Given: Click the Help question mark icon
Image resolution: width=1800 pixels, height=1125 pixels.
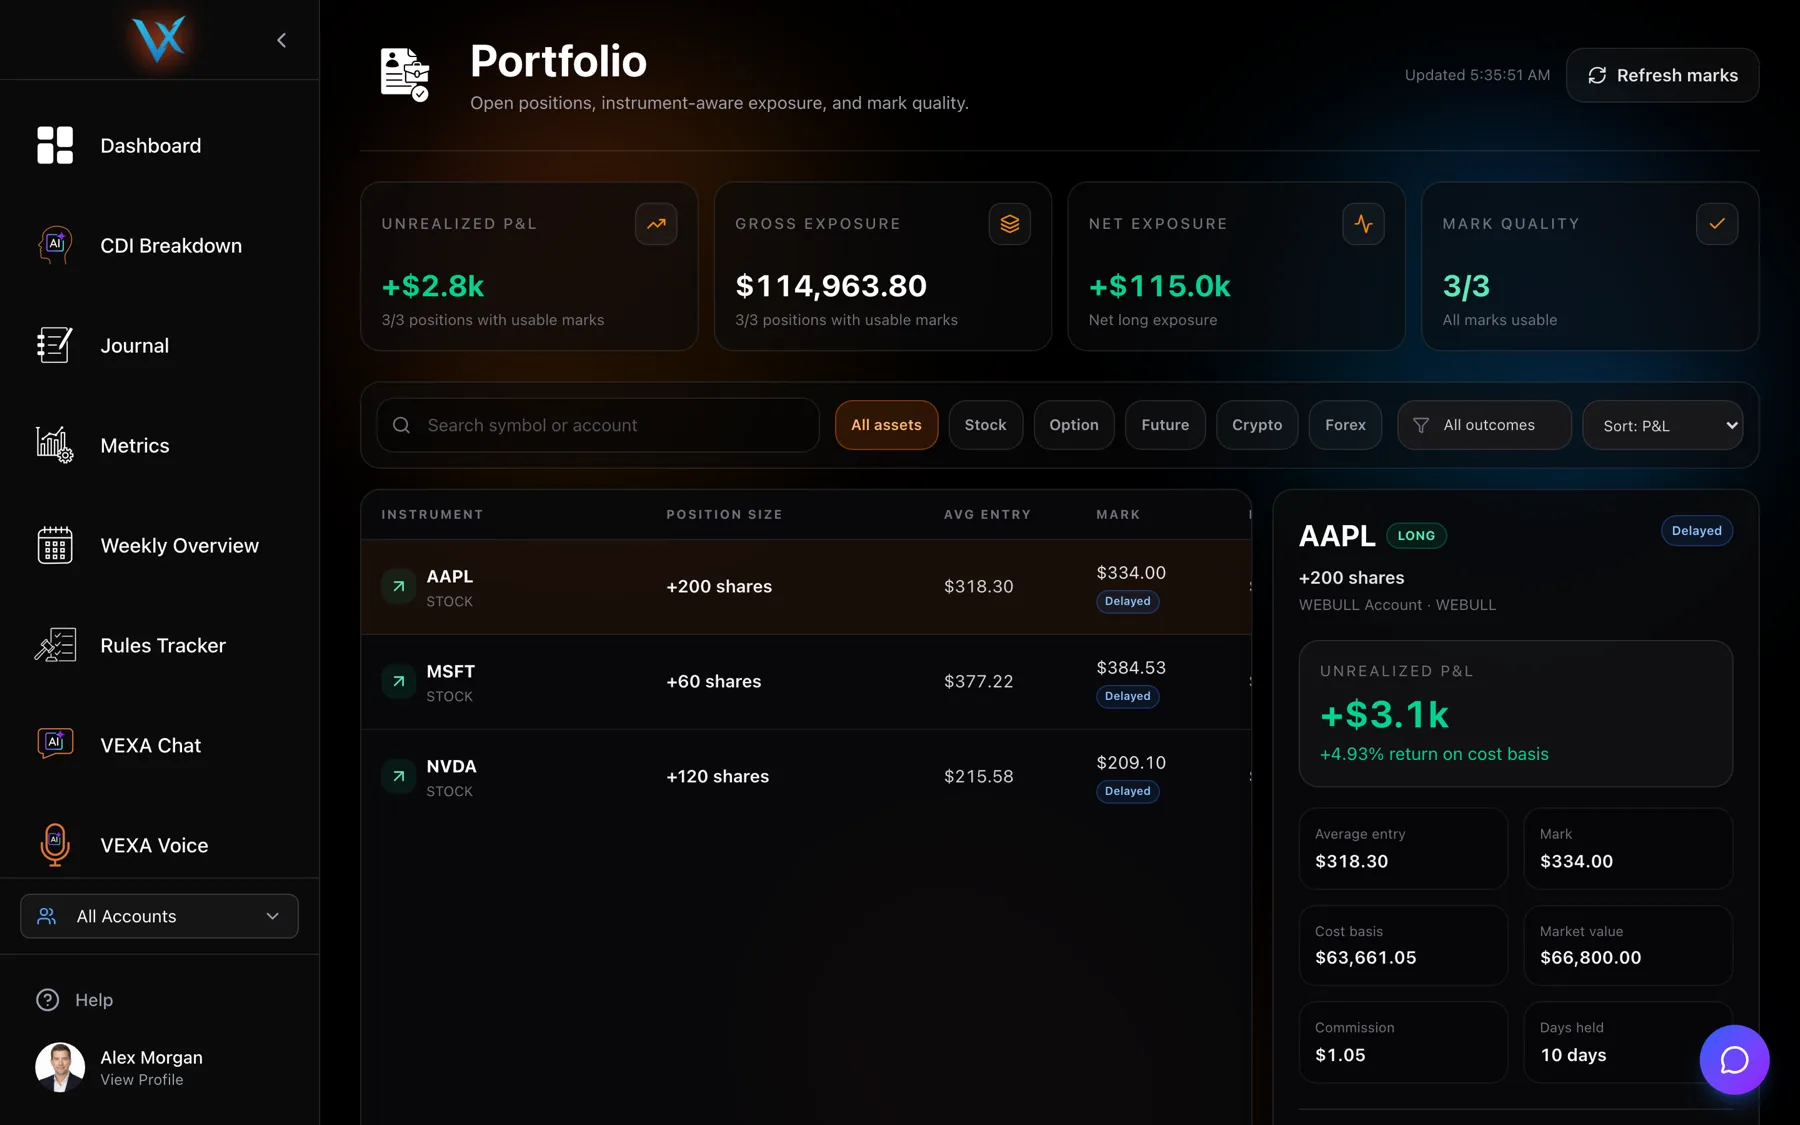Looking at the screenshot, I should (47, 1000).
